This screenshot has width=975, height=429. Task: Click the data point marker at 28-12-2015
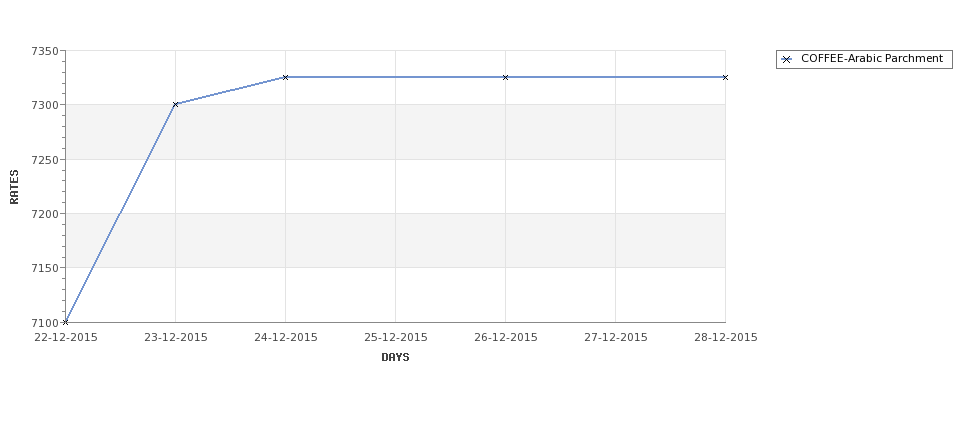coord(725,77)
